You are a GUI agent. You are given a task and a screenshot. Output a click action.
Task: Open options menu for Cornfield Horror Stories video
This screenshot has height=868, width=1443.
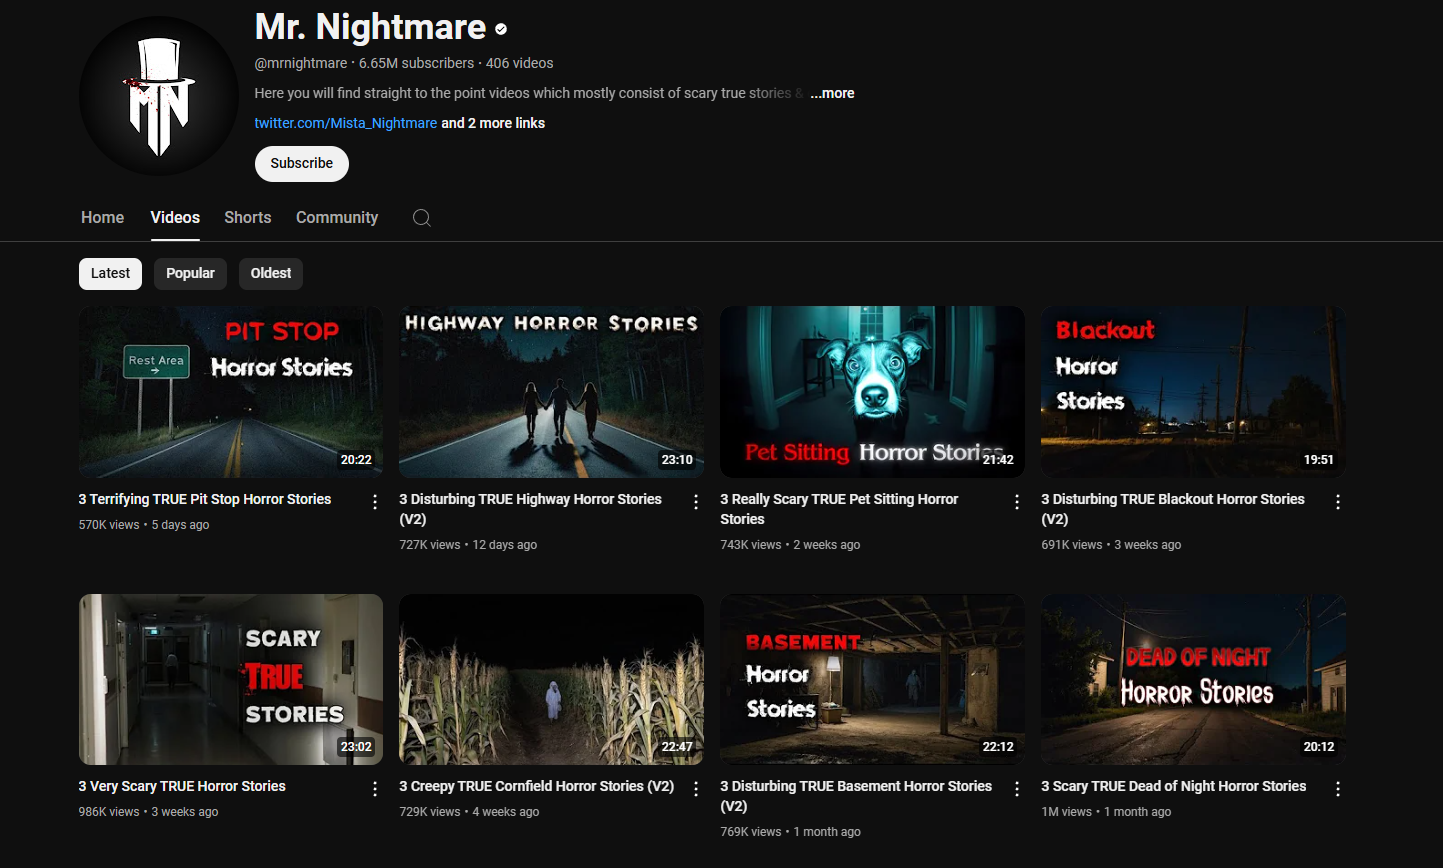point(696,789)
